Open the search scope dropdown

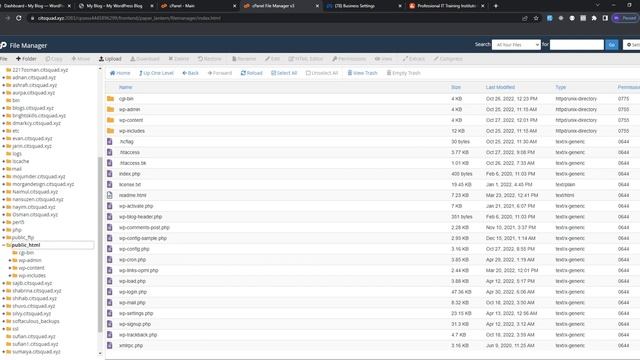(x=516, y=44)
